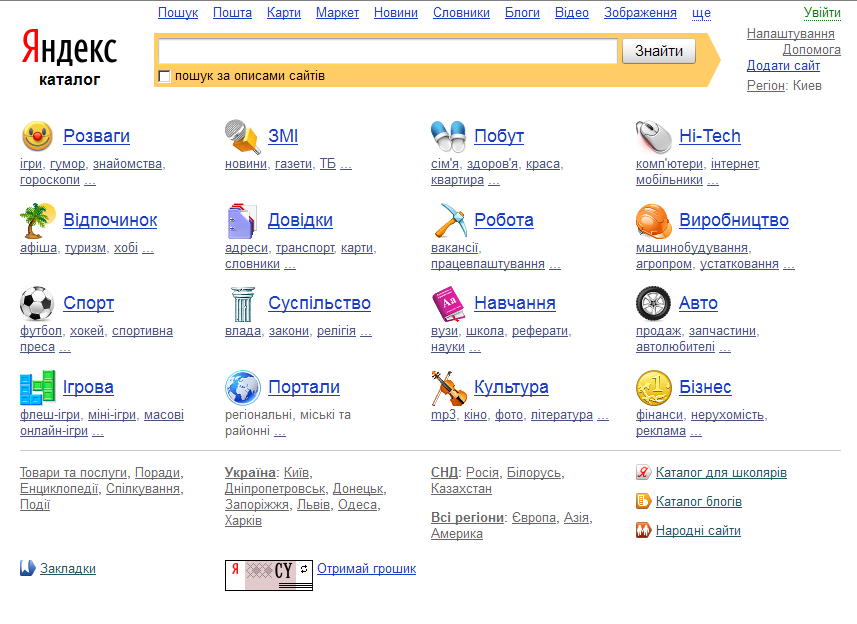Image resolution: width=857 pixels, height=624 pixels.
Task: Expand the ще menu in top navigation
Action: click(701, 13)
